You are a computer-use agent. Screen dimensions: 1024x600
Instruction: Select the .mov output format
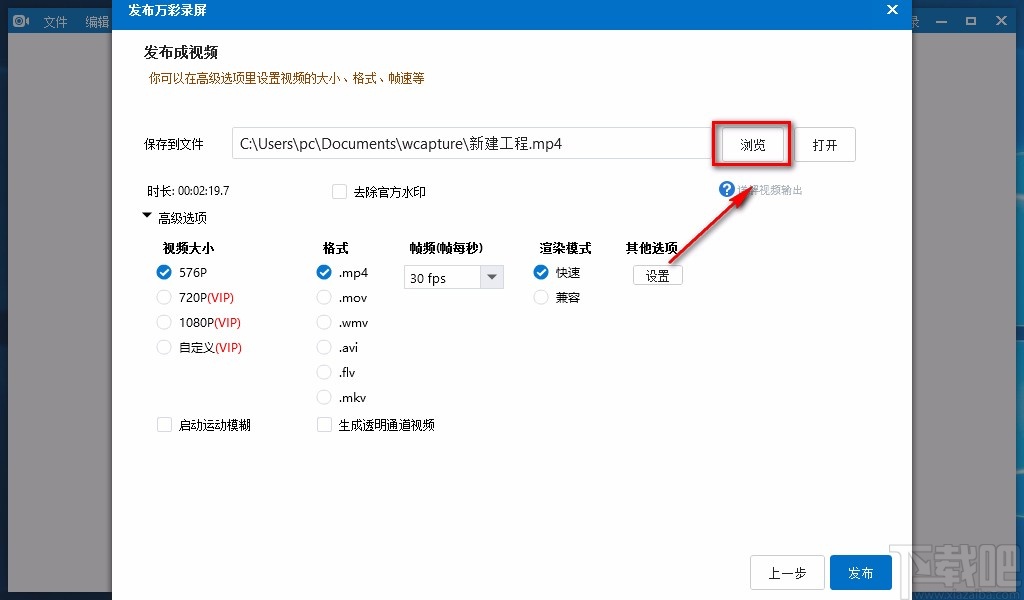coord(324,297)
